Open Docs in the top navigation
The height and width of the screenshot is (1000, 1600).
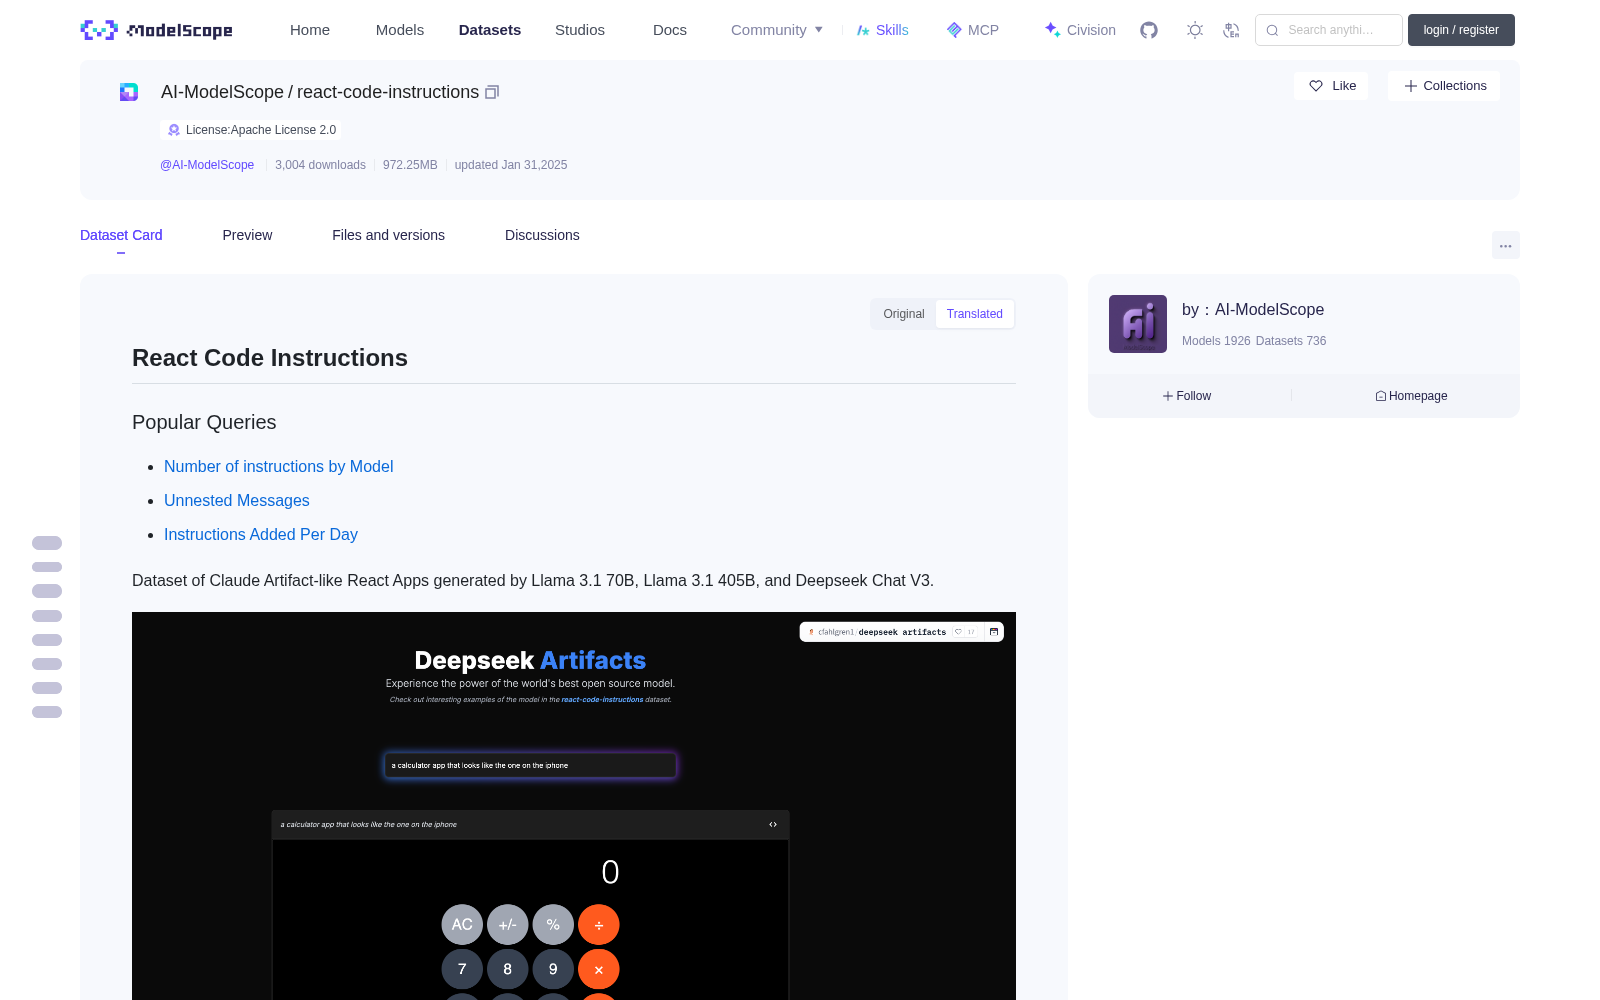pos(670,30)
